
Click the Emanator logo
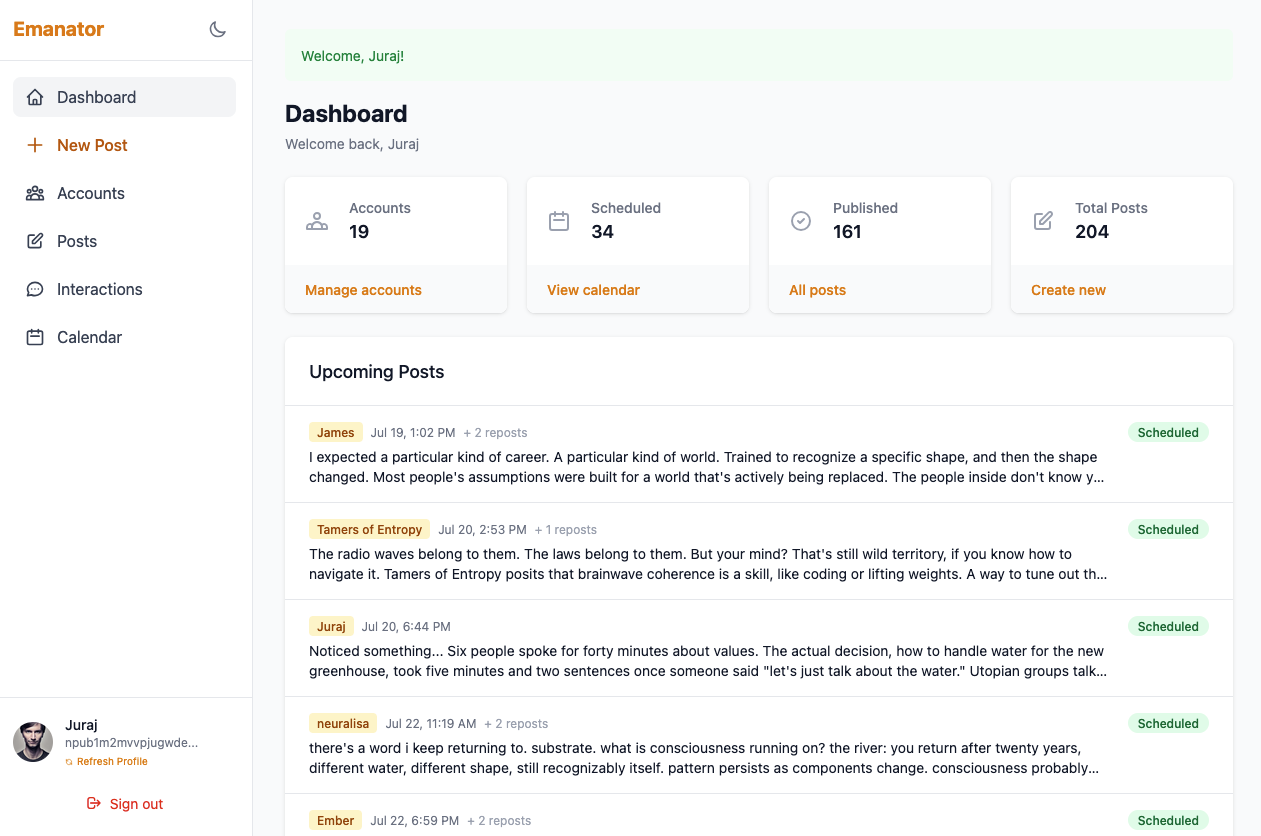coord(58,29)
